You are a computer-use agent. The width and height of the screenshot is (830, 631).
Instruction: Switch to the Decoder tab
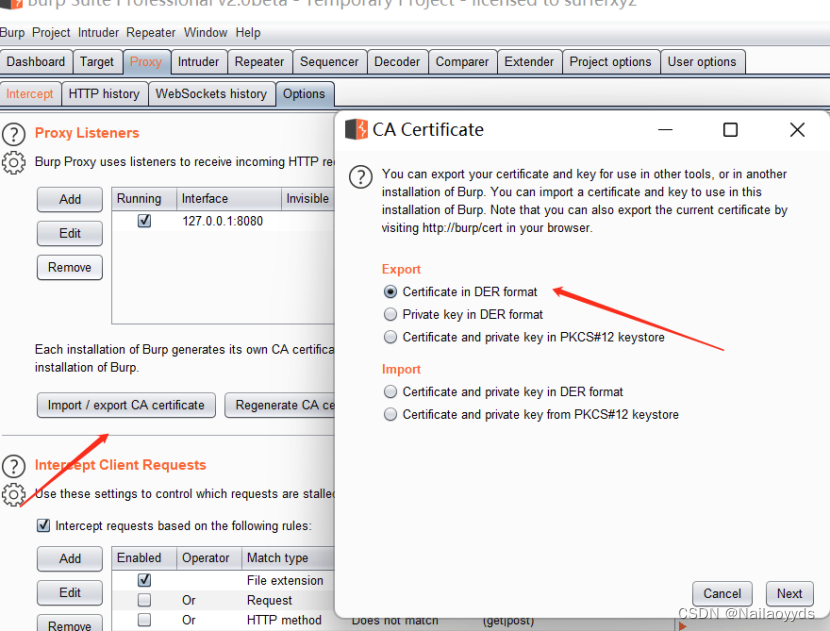pyautogui.click(x=397, y=62)
